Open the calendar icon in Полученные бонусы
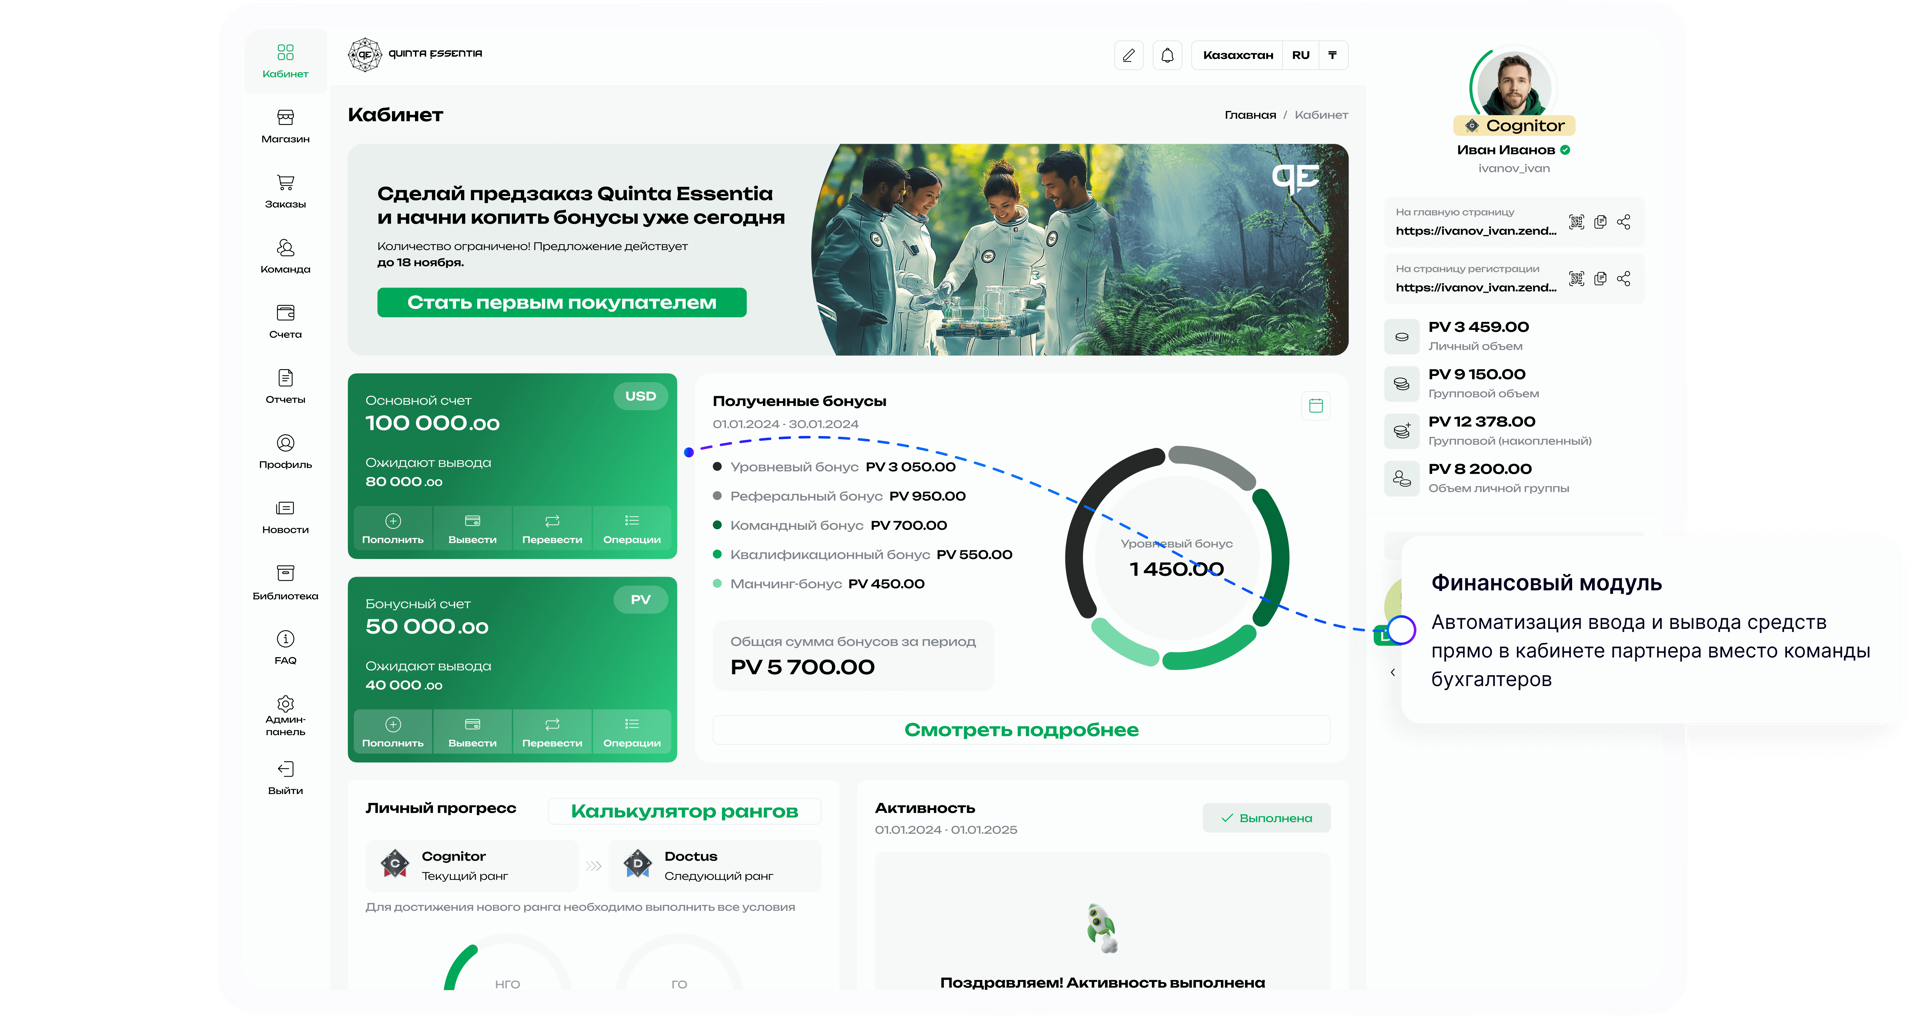This screenshot has width=1920, height=1030. point(1316,405)
